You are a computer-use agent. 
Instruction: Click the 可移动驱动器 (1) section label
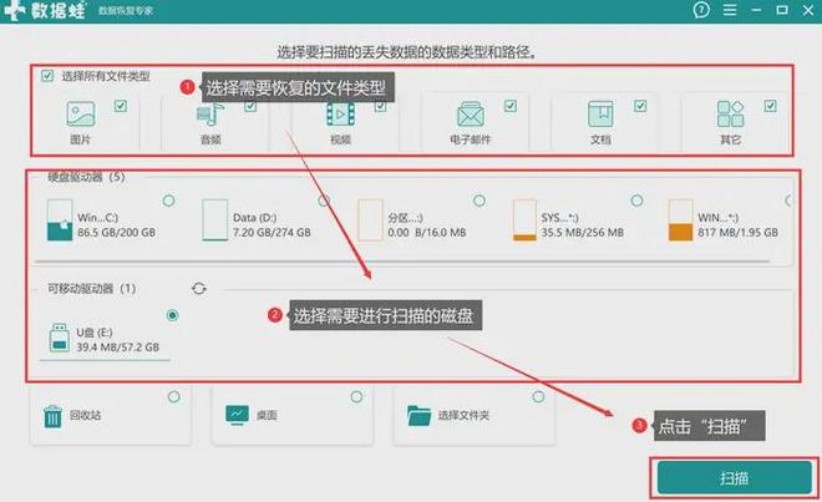click(x=92, y=289)
